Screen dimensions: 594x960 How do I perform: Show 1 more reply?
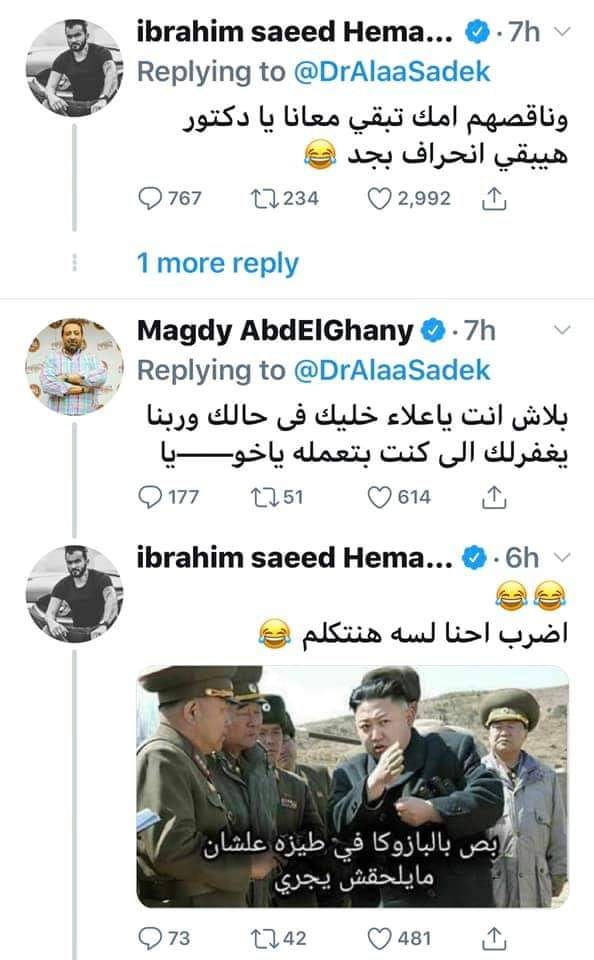coord(217,263)
